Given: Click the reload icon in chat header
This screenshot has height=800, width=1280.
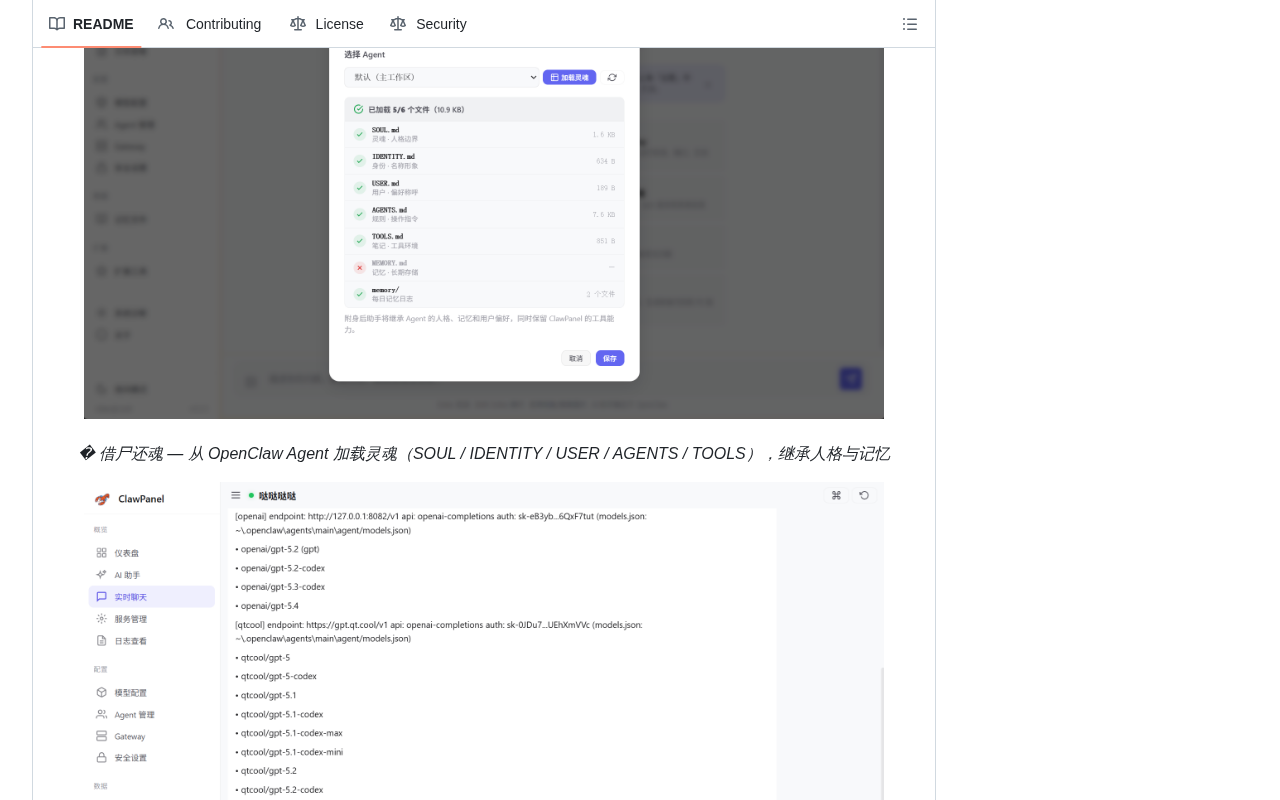Looking at the screenshot, I should [864, 495].
